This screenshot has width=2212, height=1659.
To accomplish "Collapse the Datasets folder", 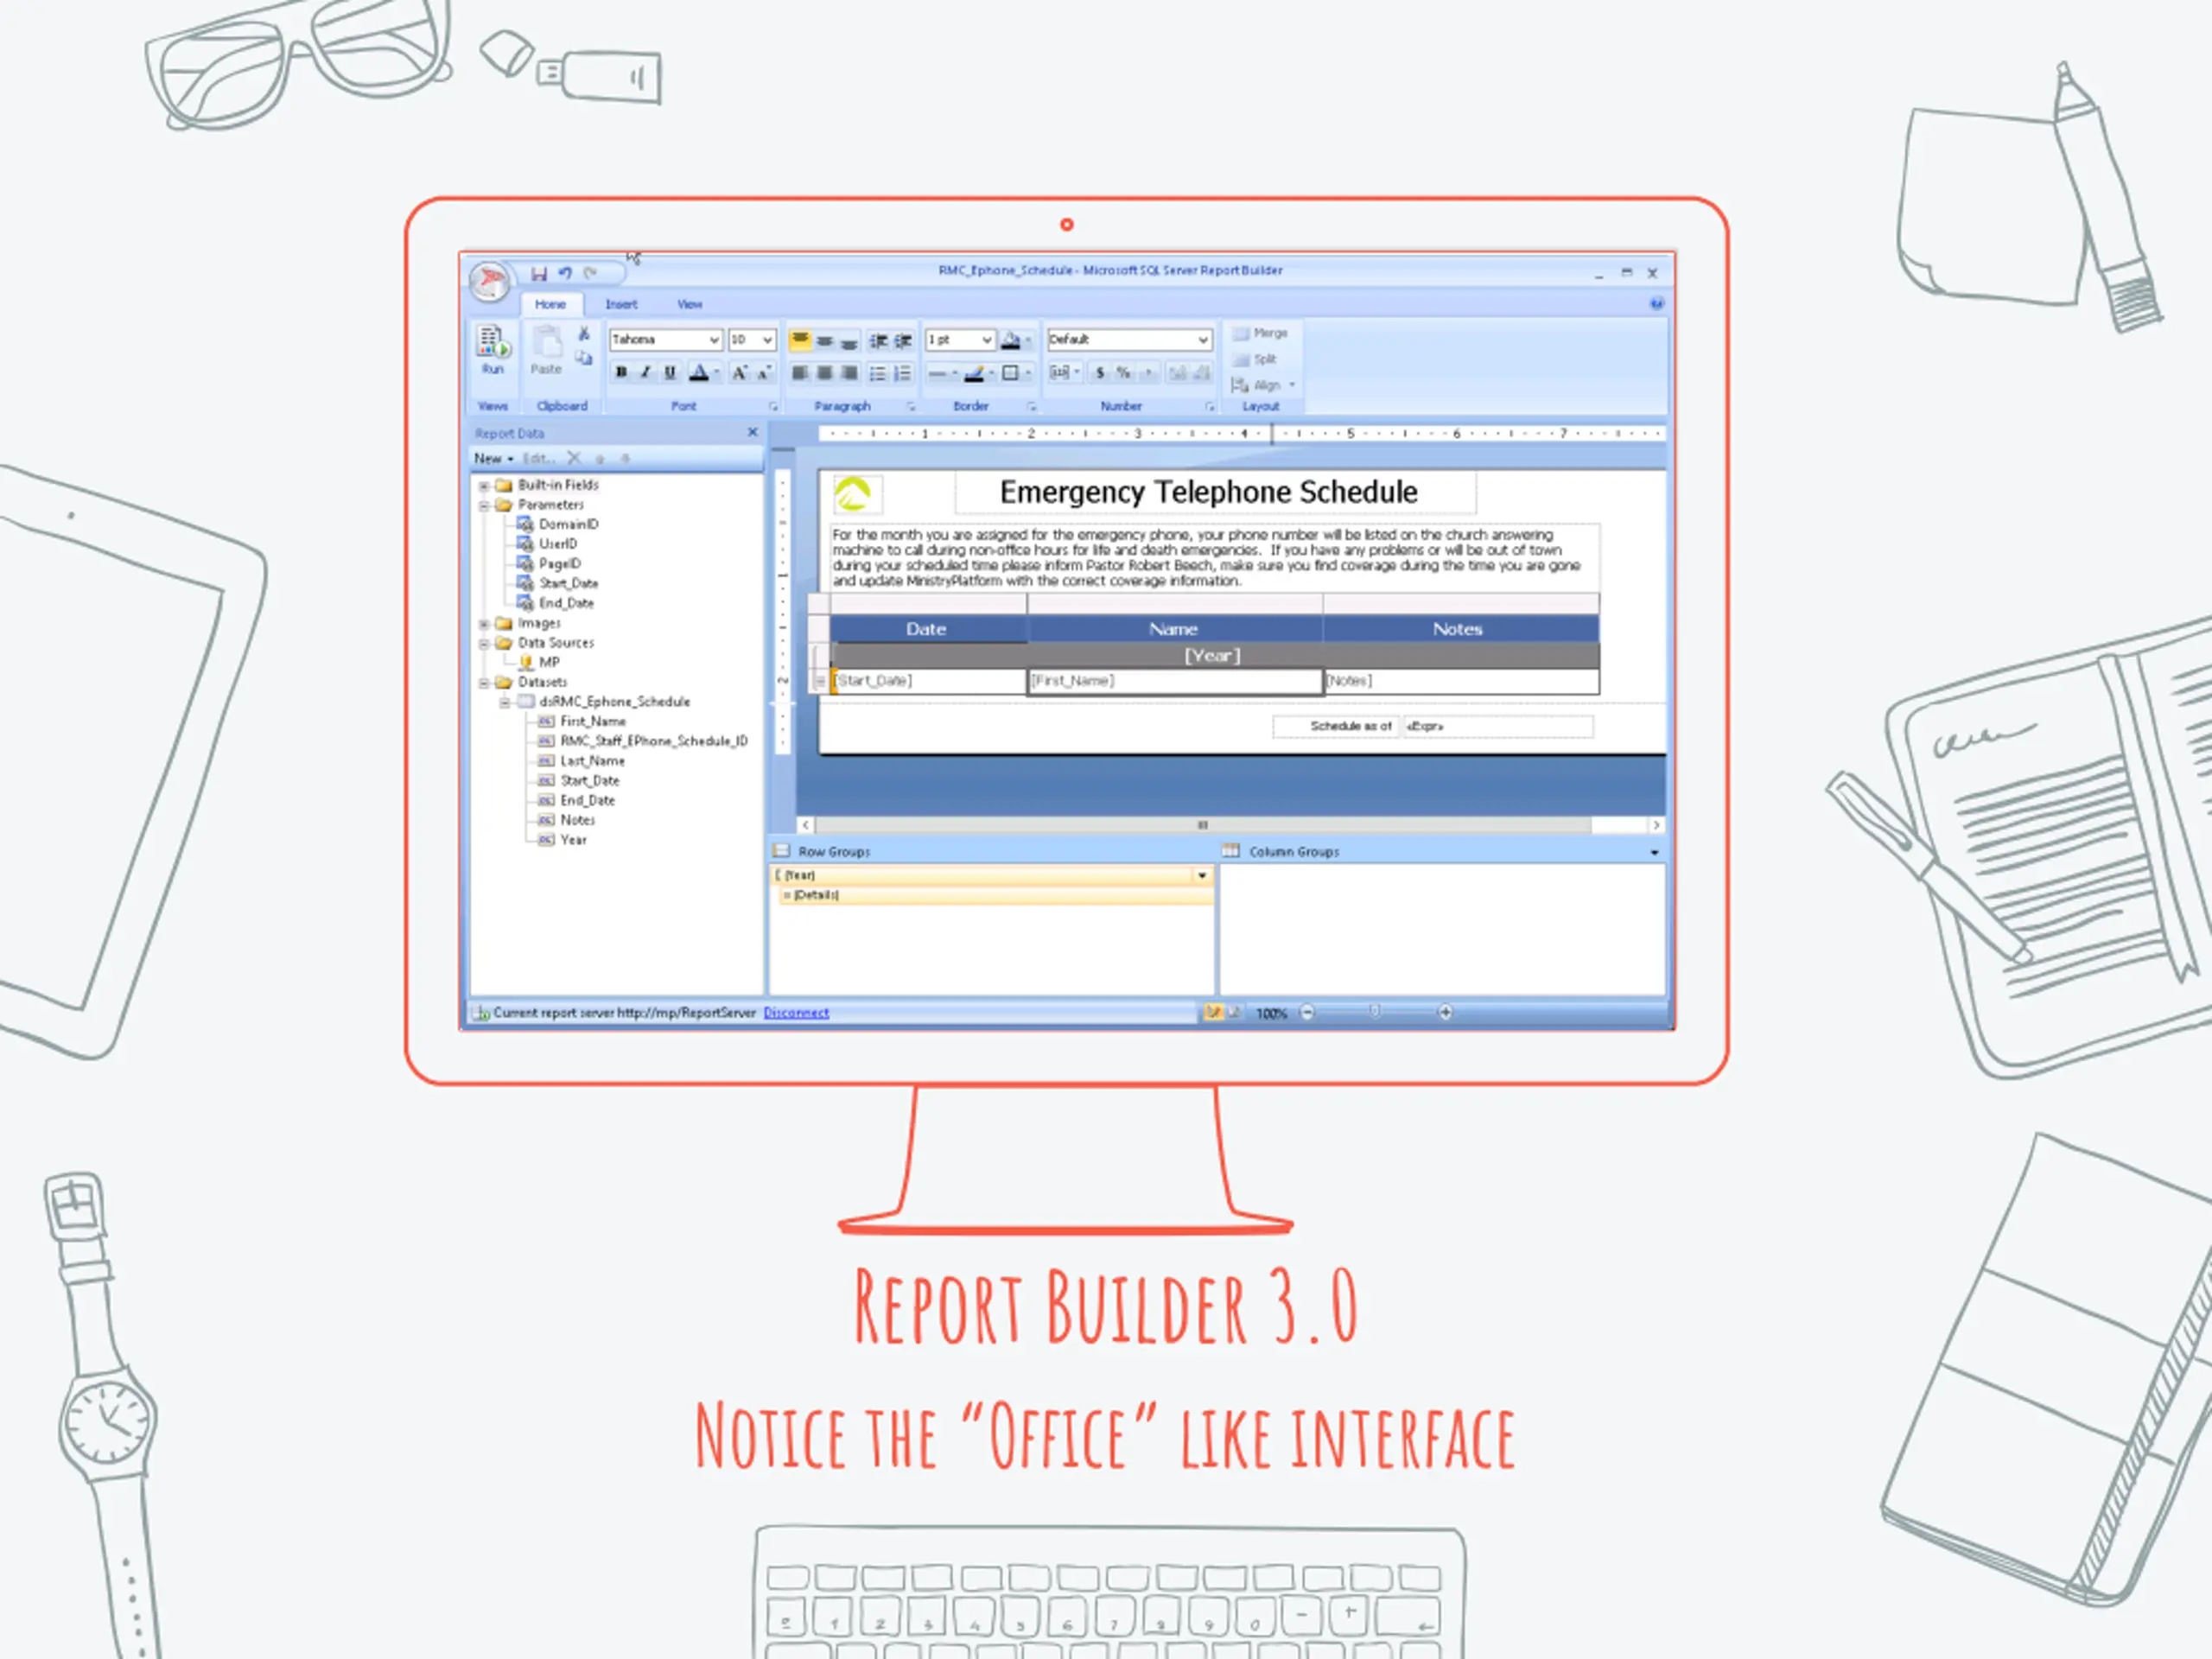I will coord(484,683).
